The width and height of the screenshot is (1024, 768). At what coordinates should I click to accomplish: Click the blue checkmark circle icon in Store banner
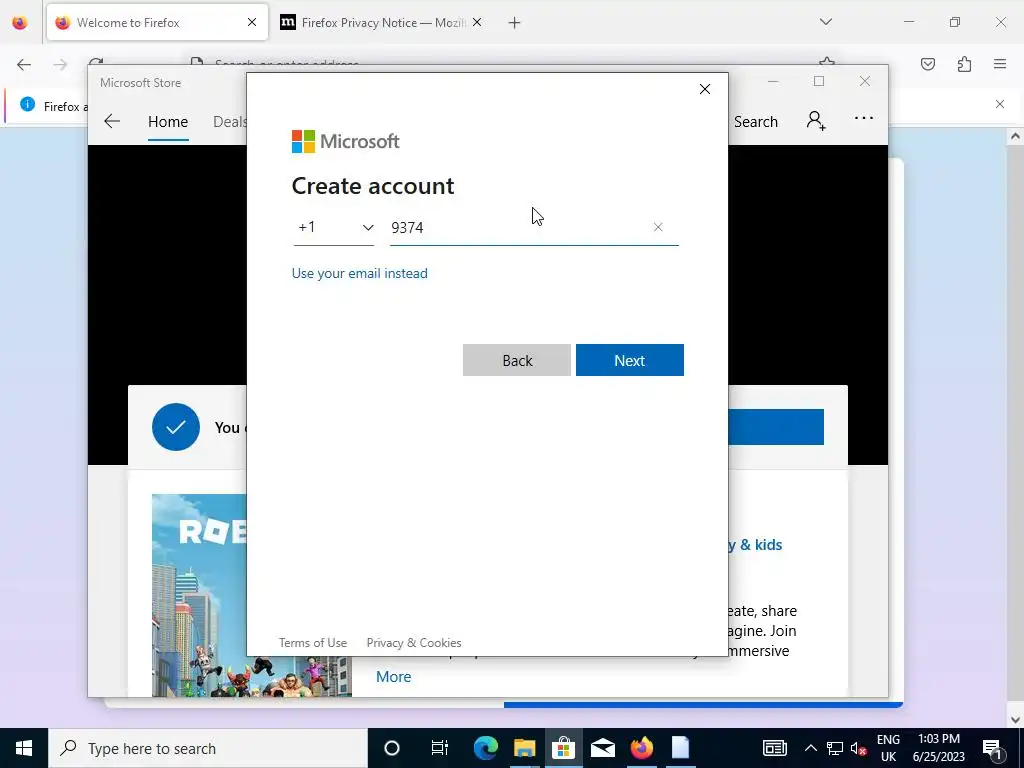(176, 427)
